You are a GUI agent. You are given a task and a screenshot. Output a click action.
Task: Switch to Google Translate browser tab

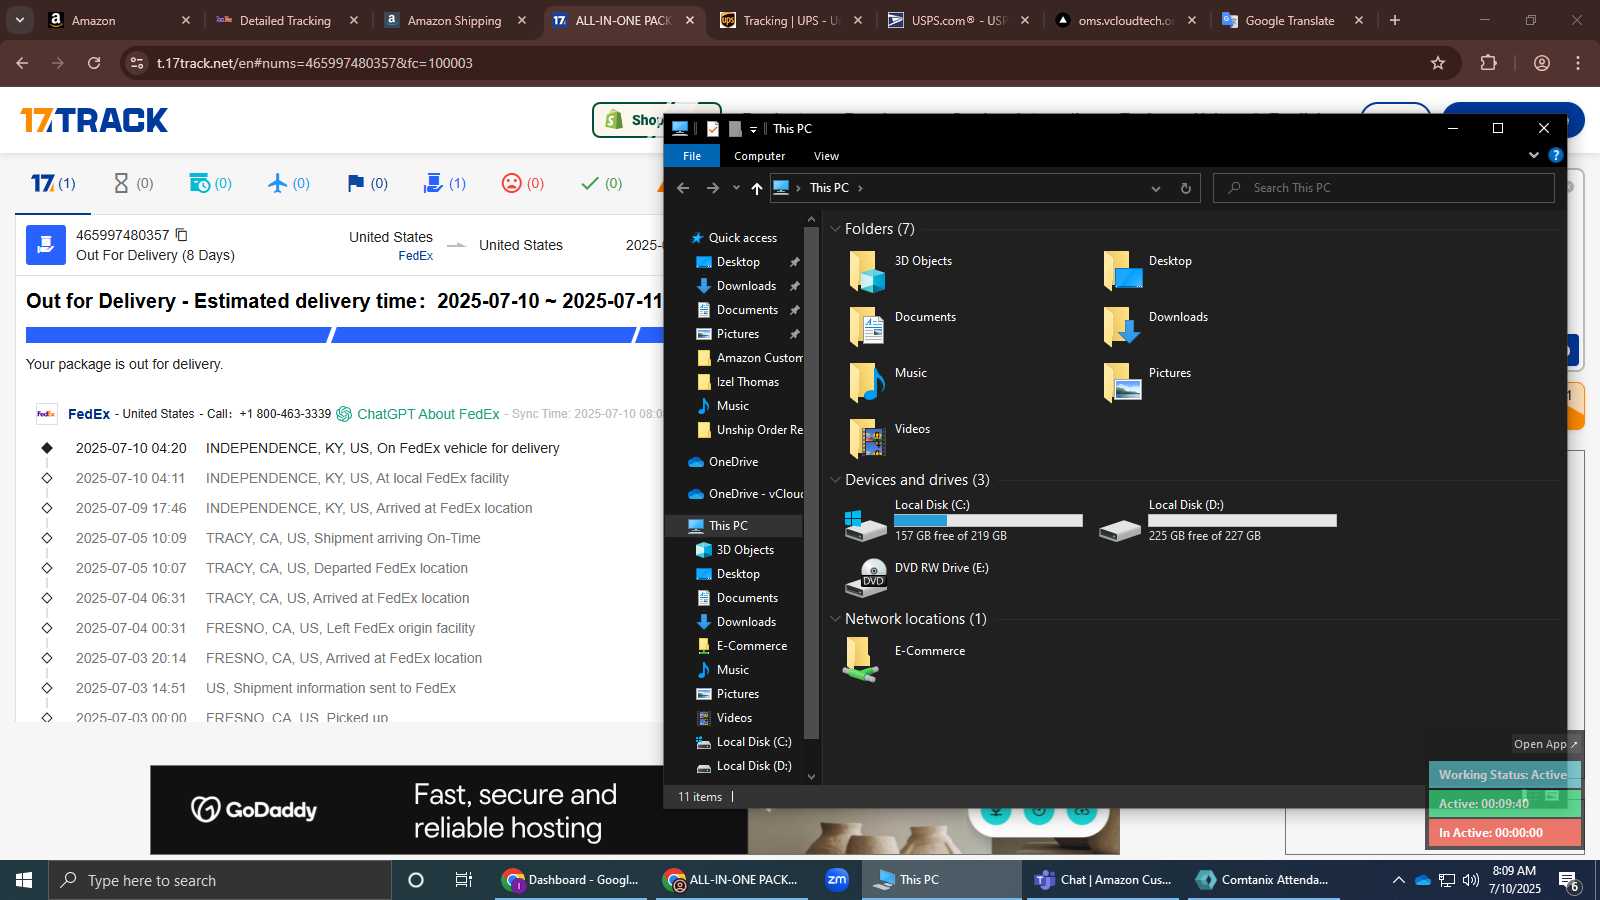(1290, 20)
